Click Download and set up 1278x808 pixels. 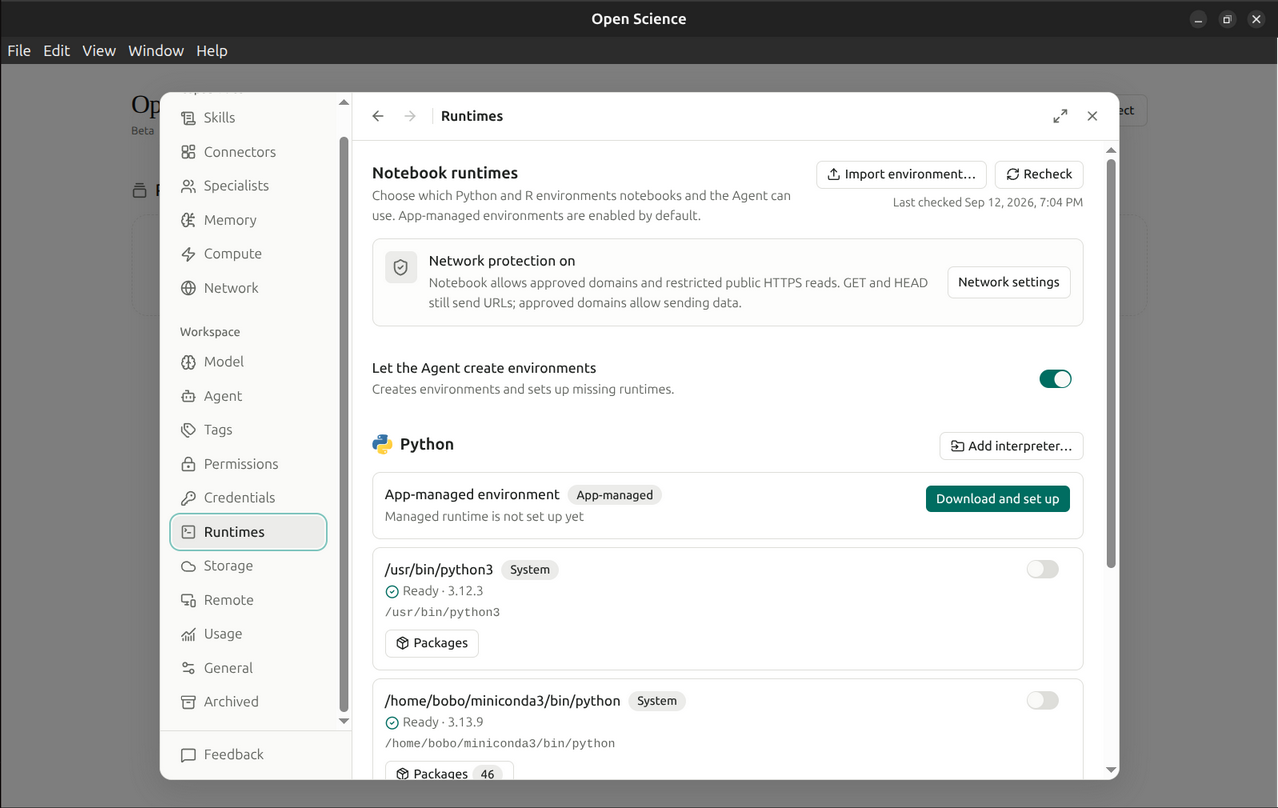click(x=997, y=499)
